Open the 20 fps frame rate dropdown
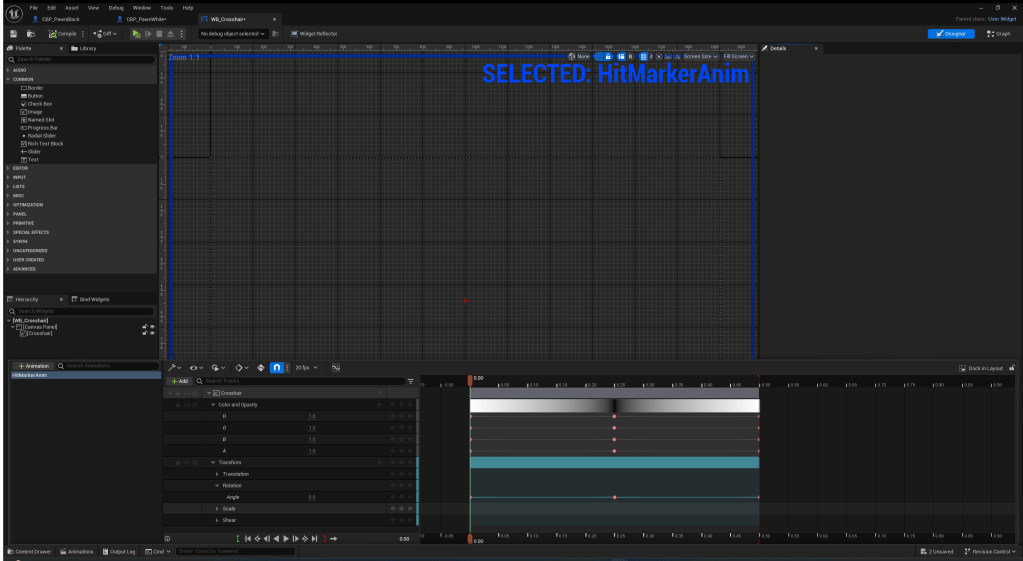 pyautogui.click(x=307, y=367)
